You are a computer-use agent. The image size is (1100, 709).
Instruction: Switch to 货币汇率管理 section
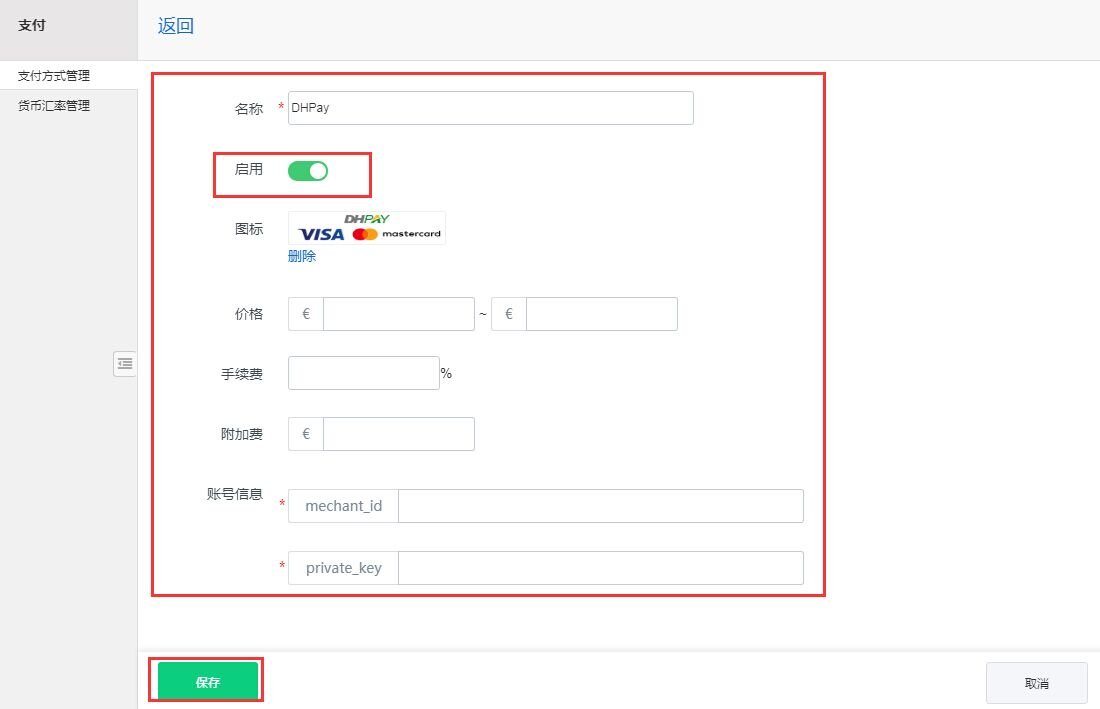click(x=54, y=104)
